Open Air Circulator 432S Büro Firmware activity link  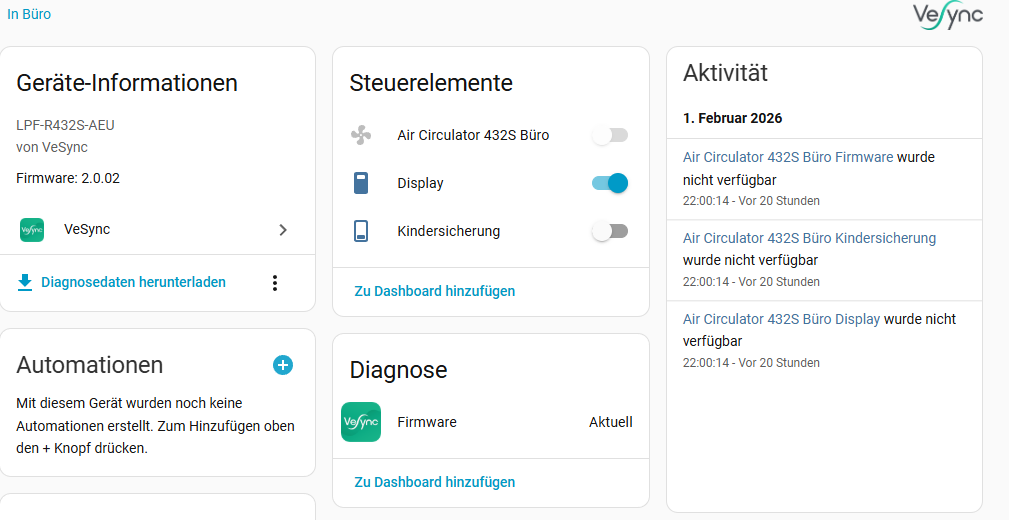tap(788, 157)
